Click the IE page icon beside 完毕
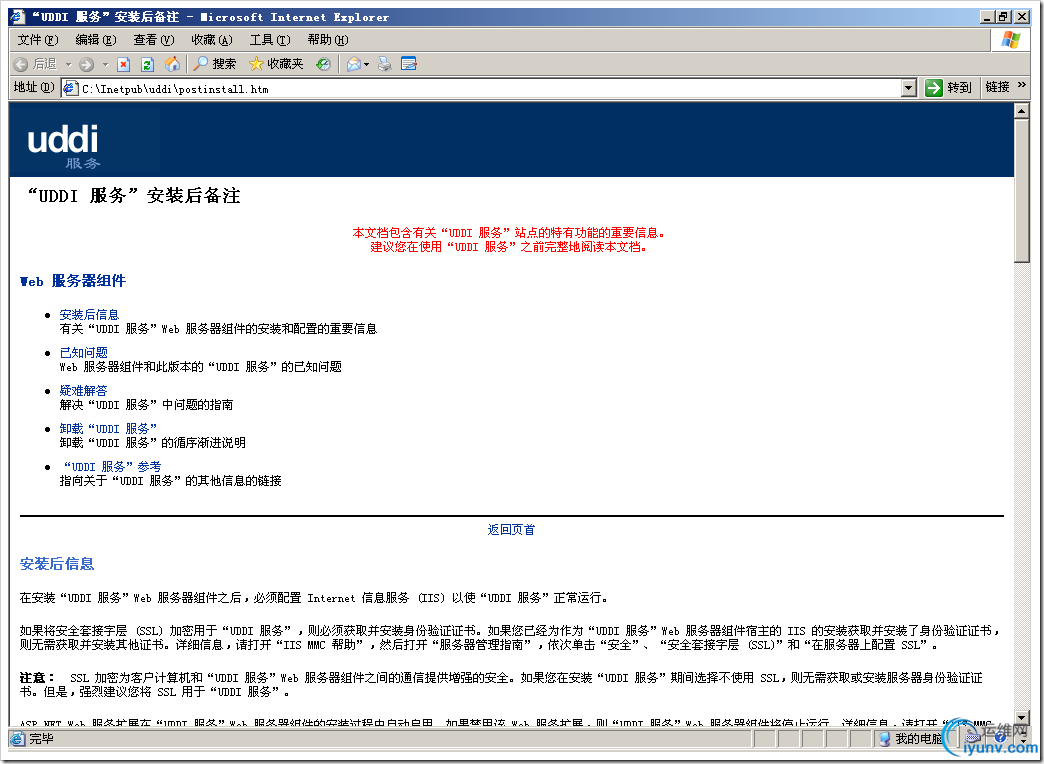This screenshot has height=764, width=1044. 18,739
